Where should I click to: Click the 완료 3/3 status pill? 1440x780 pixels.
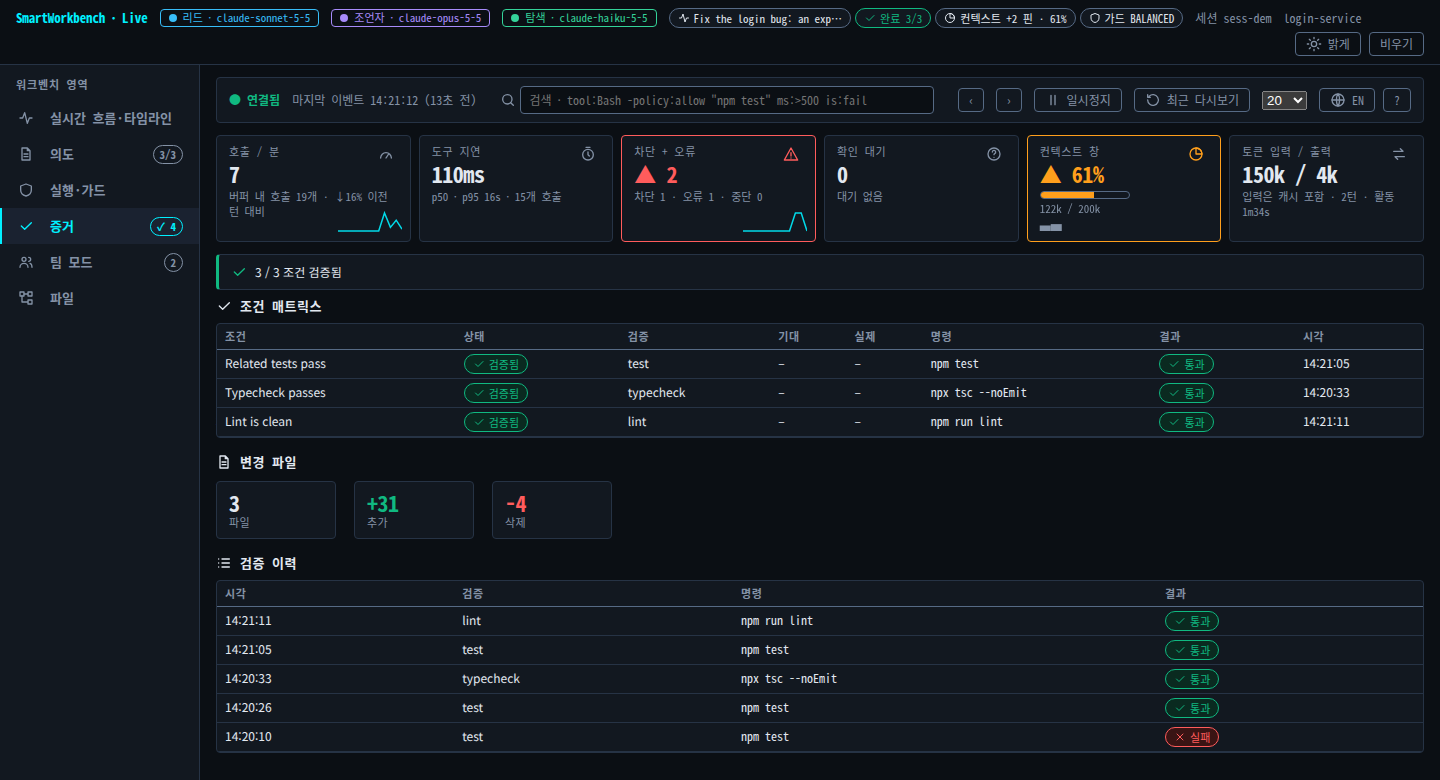[893, 18]
